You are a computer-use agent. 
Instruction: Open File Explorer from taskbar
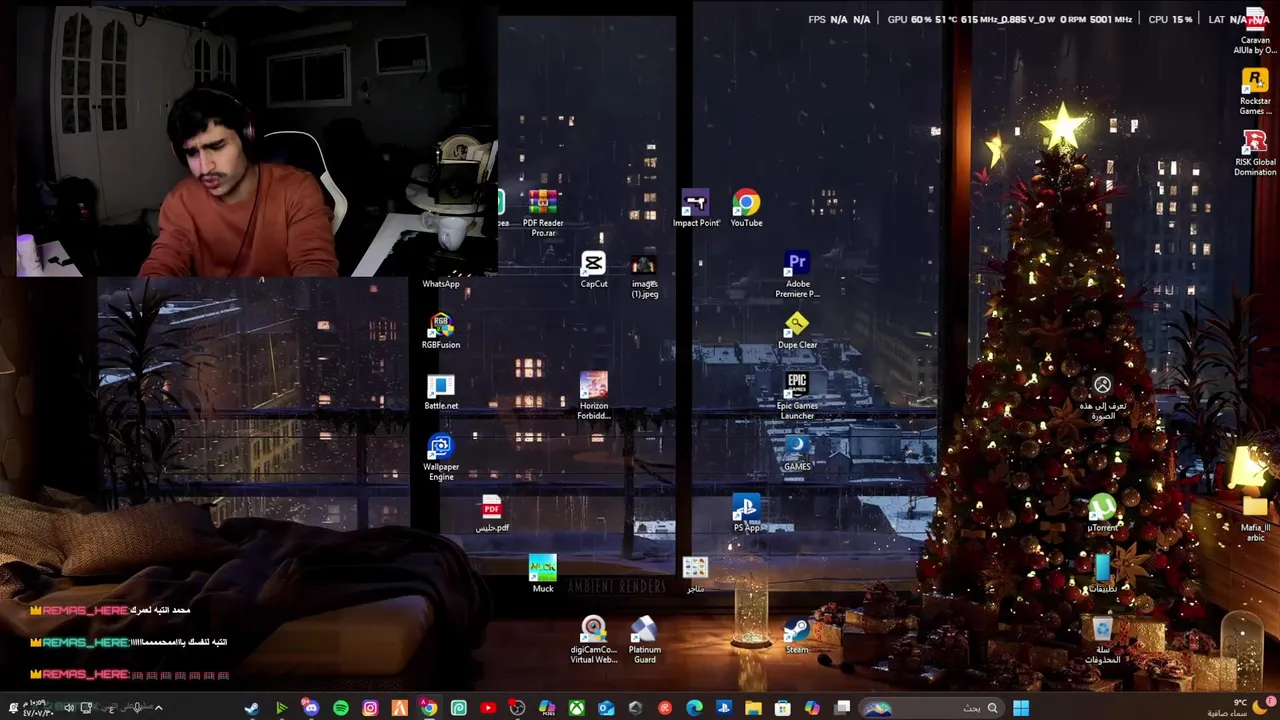pyautogui.click(x=753, y=708)
